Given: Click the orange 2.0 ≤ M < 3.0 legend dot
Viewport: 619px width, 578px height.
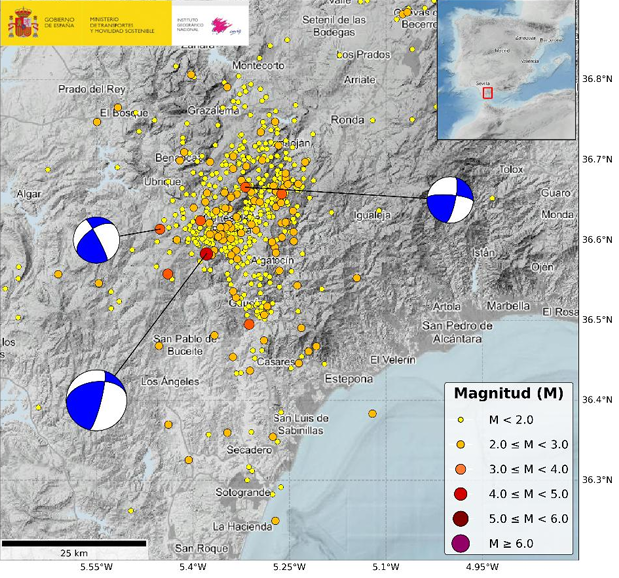Looking at the screenshot, I should tap(460, 443).
